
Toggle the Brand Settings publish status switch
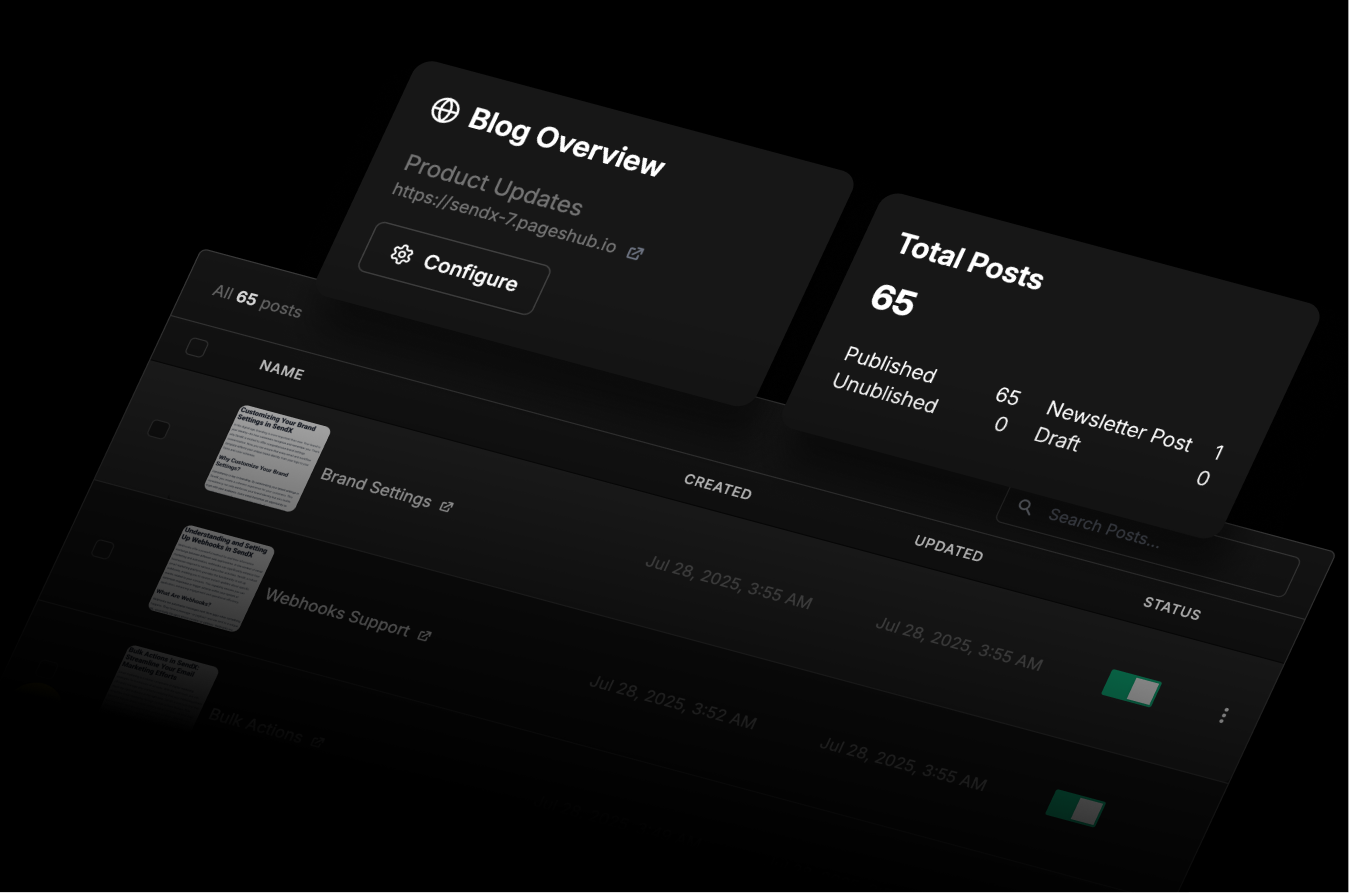click(1131, 688)
